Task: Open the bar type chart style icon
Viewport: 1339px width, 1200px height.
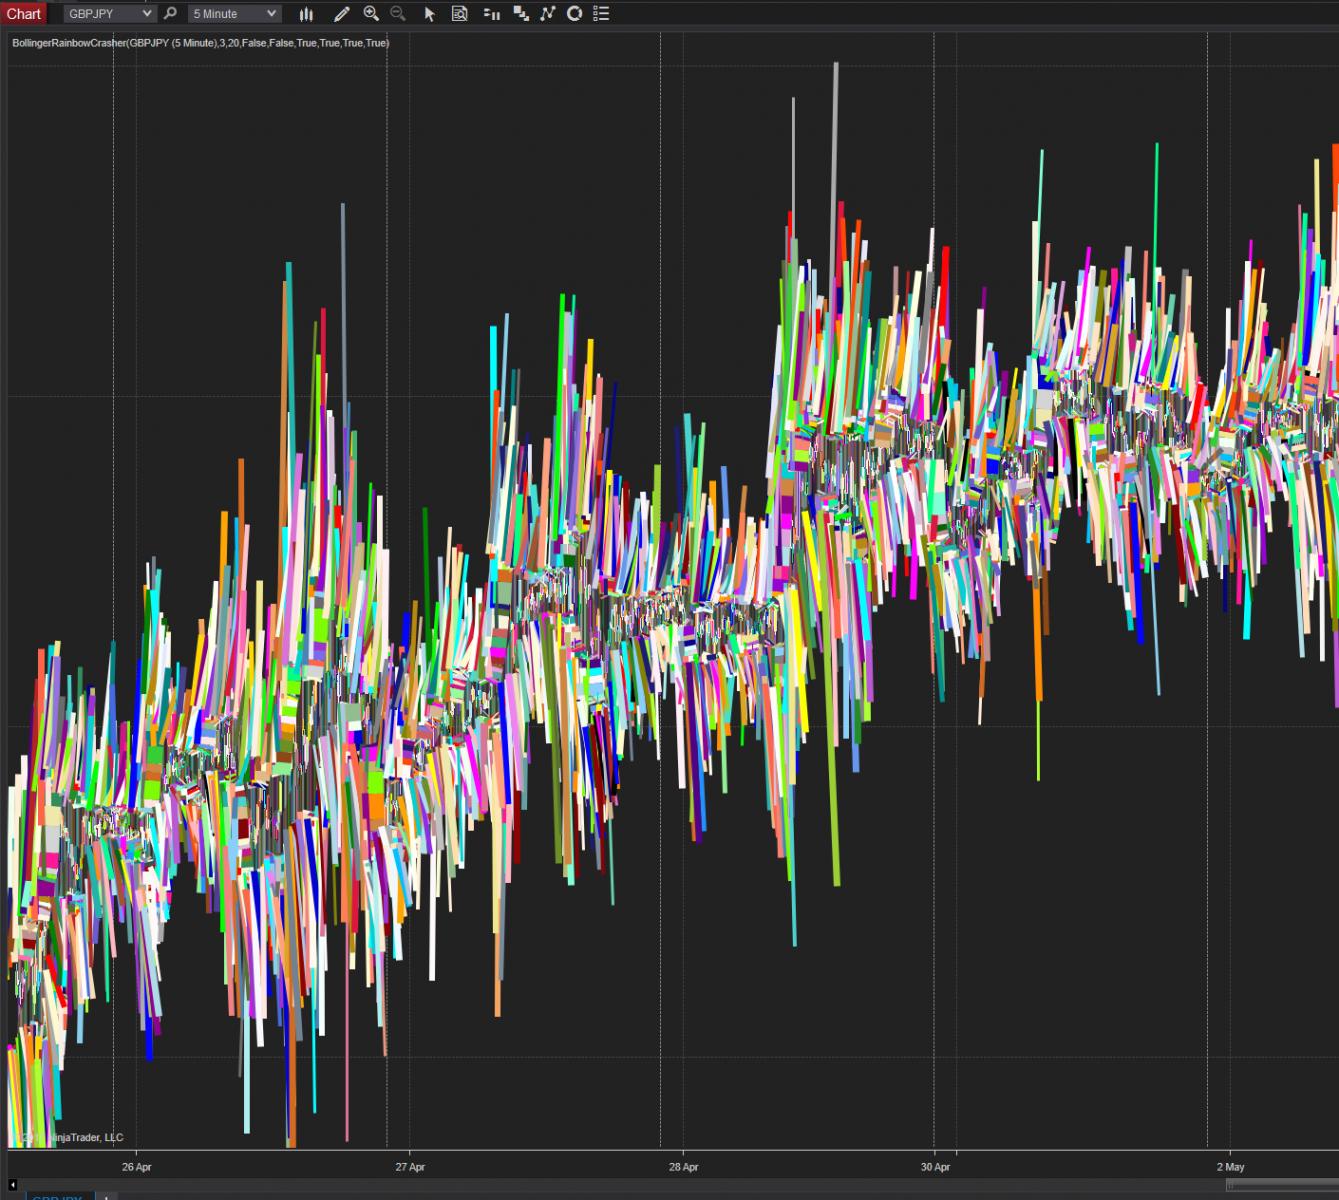Action: (307, 14)
